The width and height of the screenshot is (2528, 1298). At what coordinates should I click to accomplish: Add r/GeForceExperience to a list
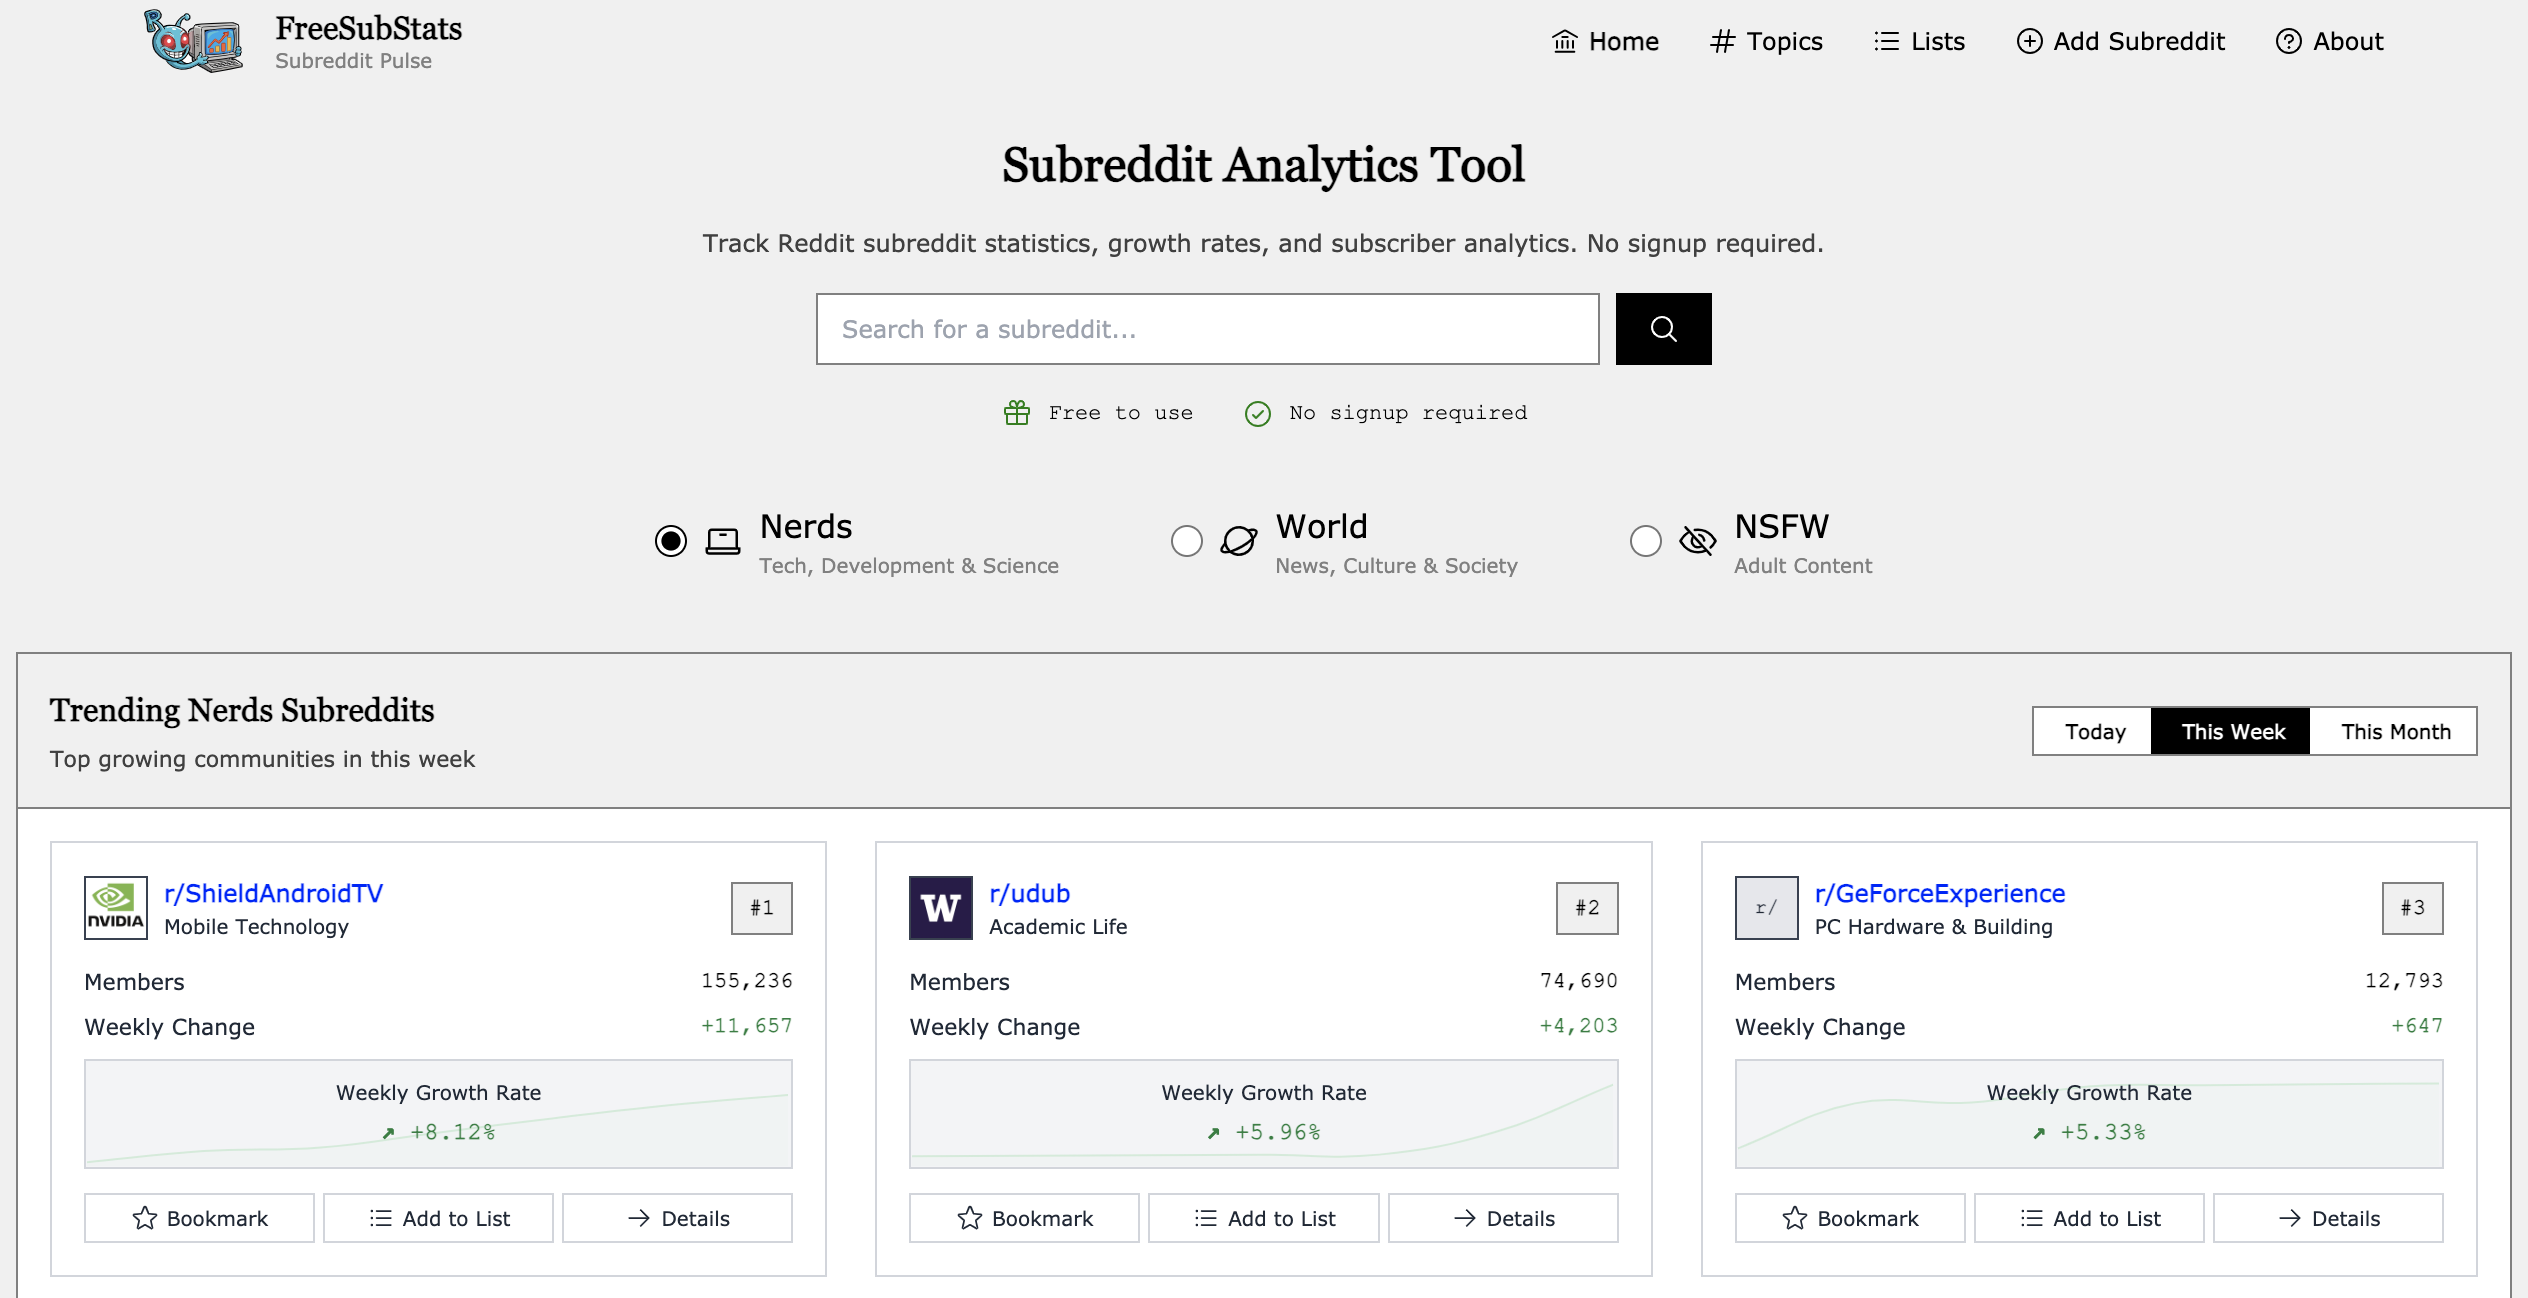[2088, 1217]
